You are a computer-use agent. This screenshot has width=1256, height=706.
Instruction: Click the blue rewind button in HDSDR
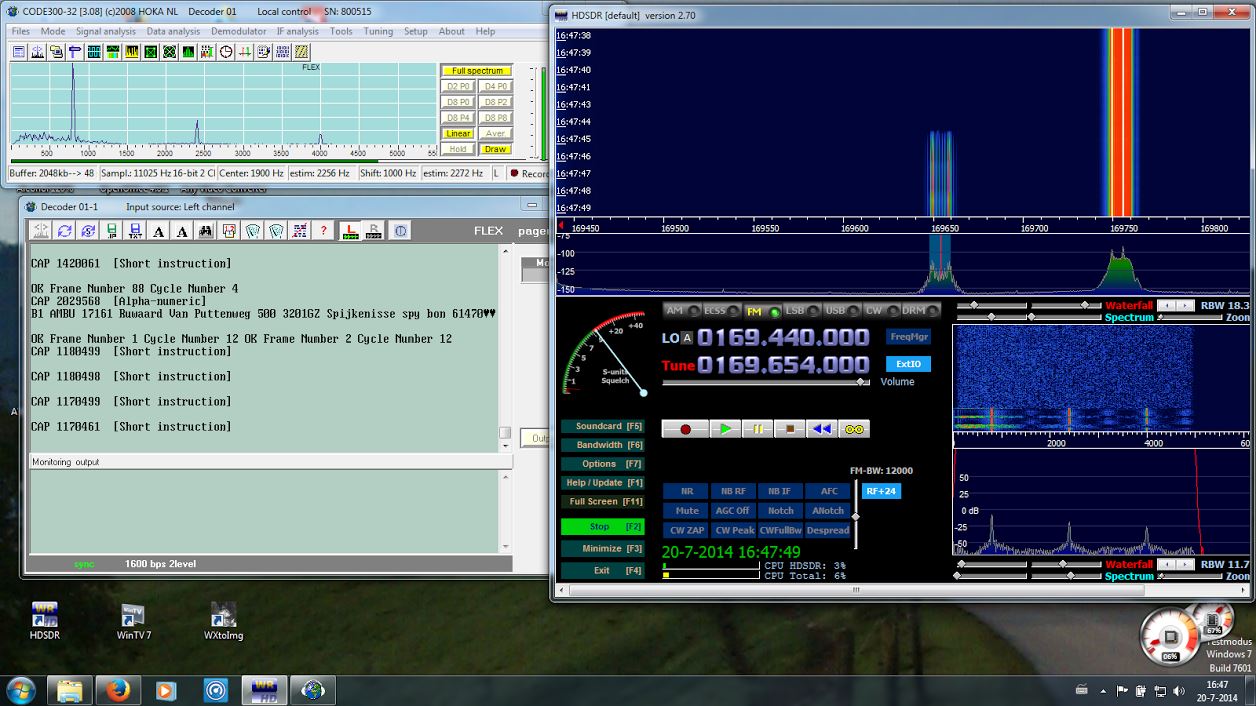click(x=821, y=429)
